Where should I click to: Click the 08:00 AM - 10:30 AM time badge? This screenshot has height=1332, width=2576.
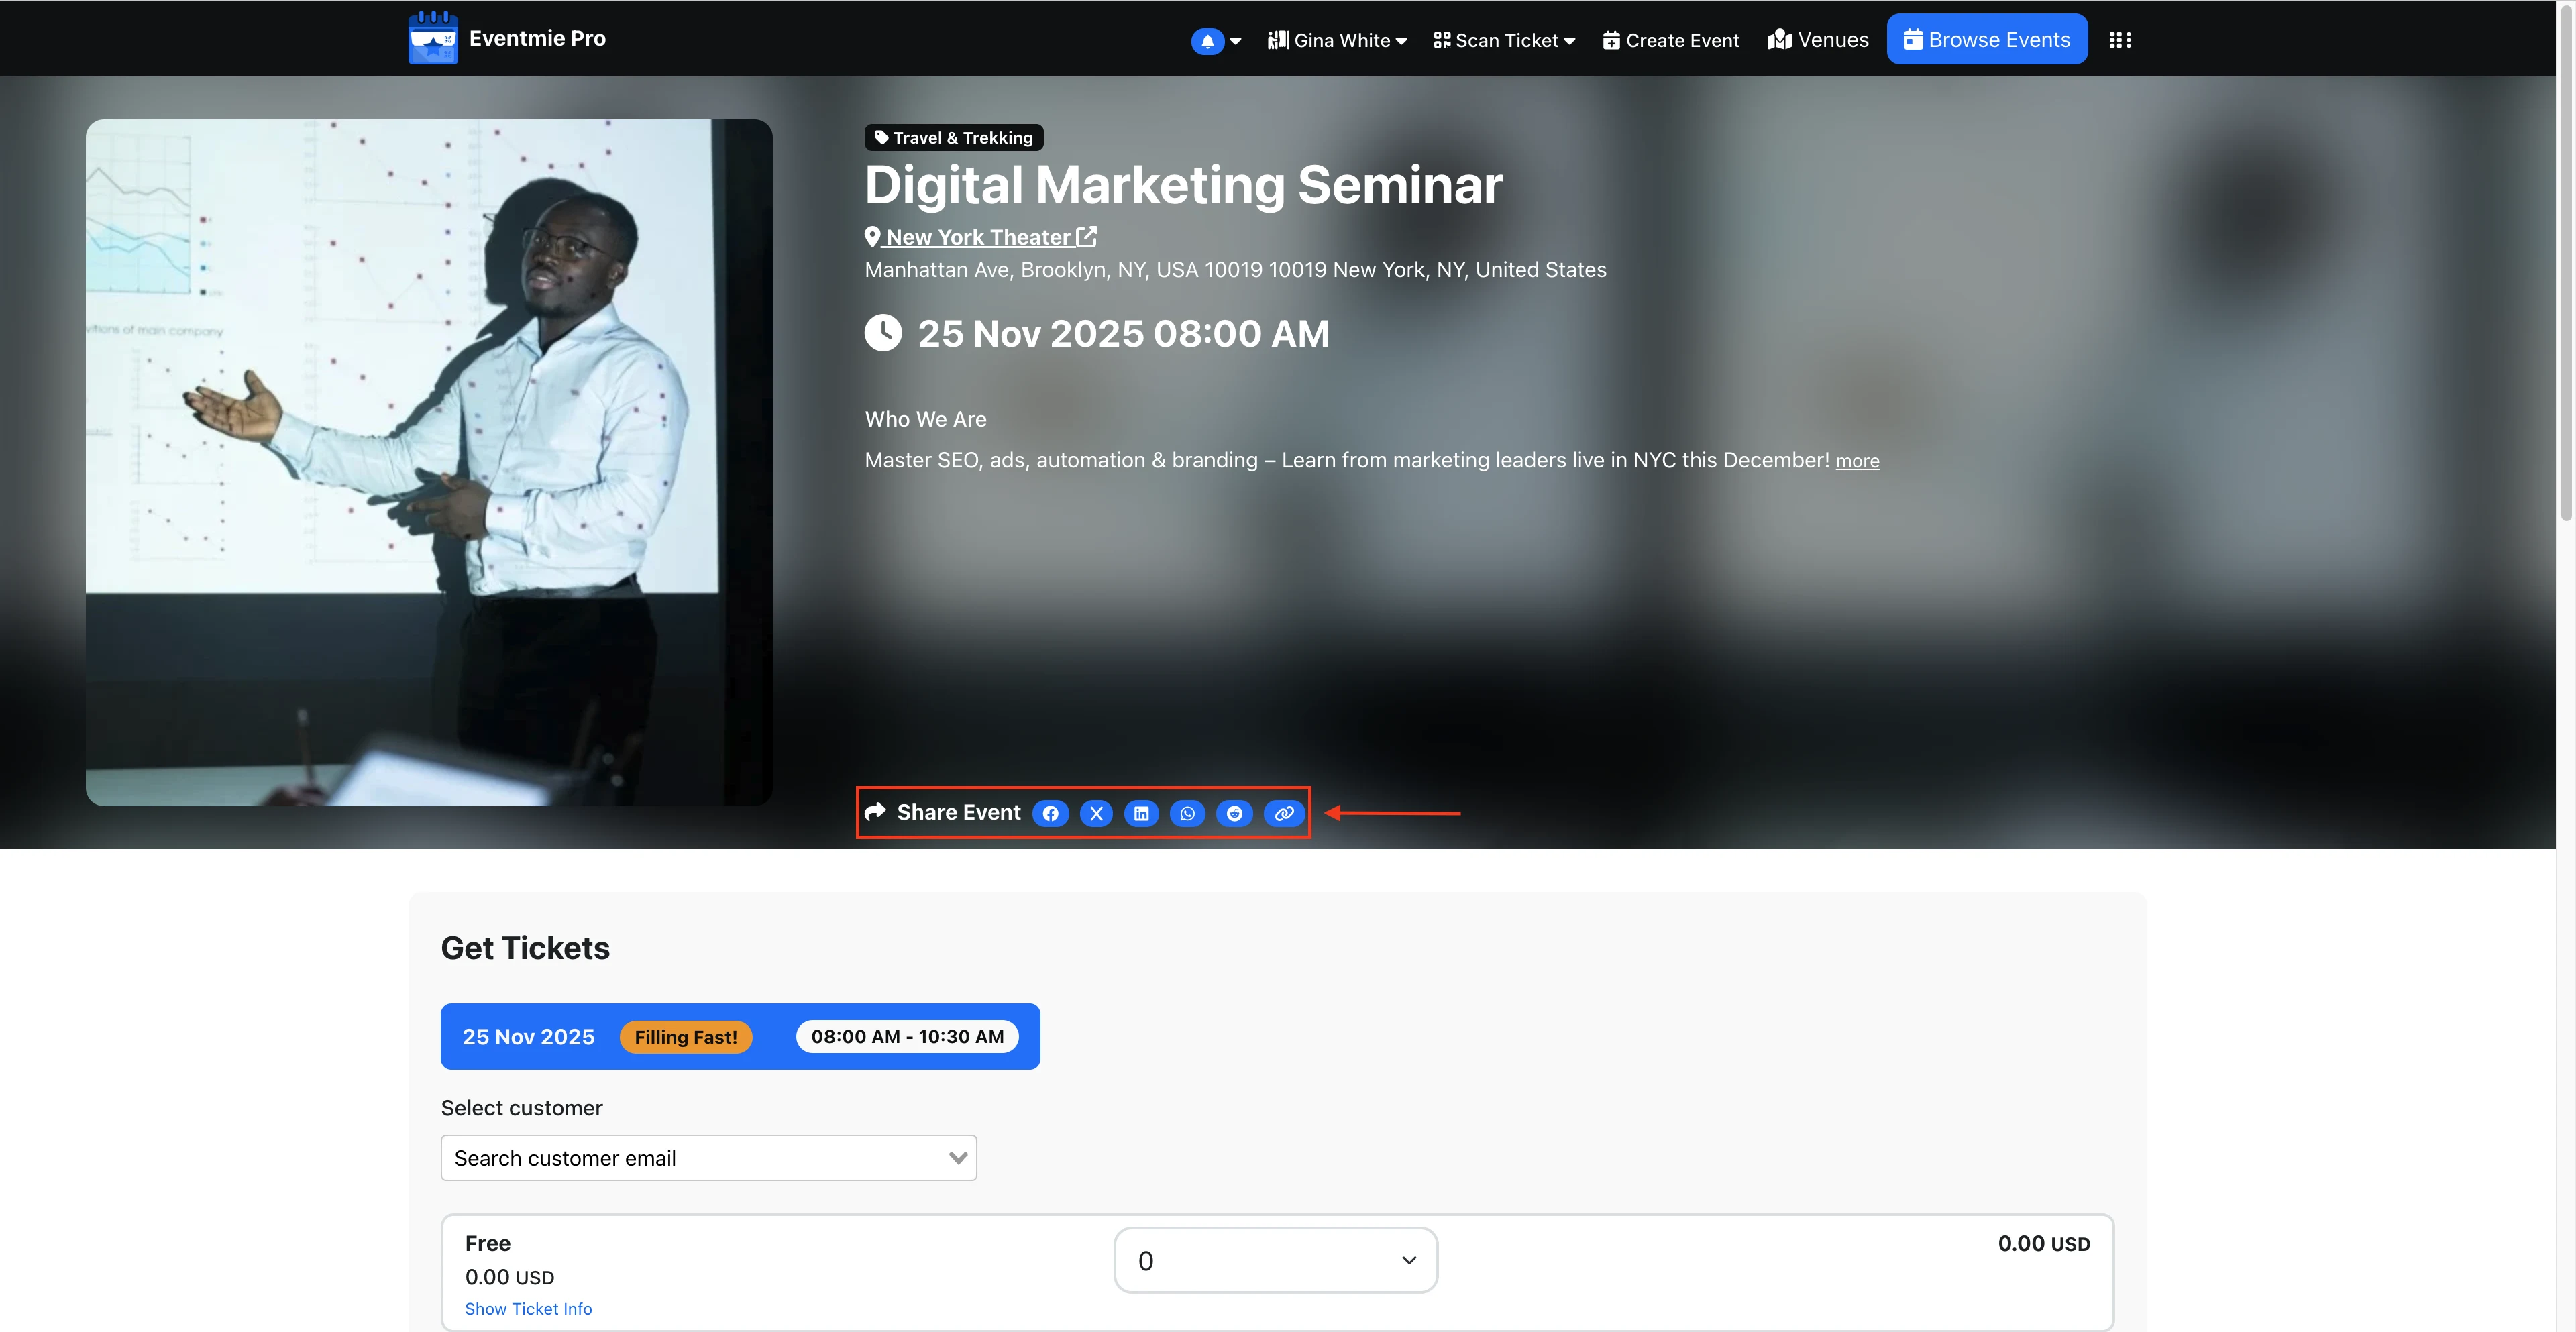pyautogui.click(x=907, y=1037)
